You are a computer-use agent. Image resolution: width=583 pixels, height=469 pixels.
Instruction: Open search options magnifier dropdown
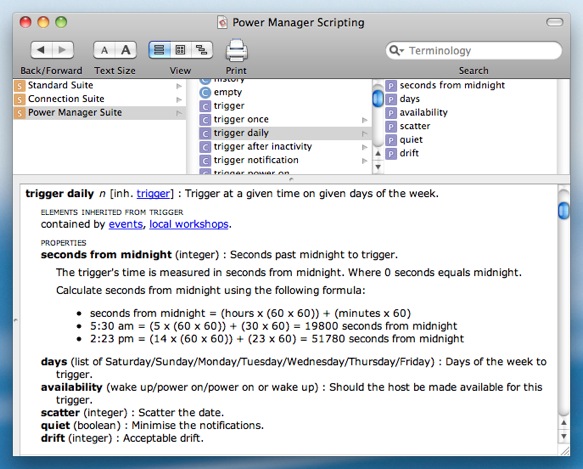396,50
